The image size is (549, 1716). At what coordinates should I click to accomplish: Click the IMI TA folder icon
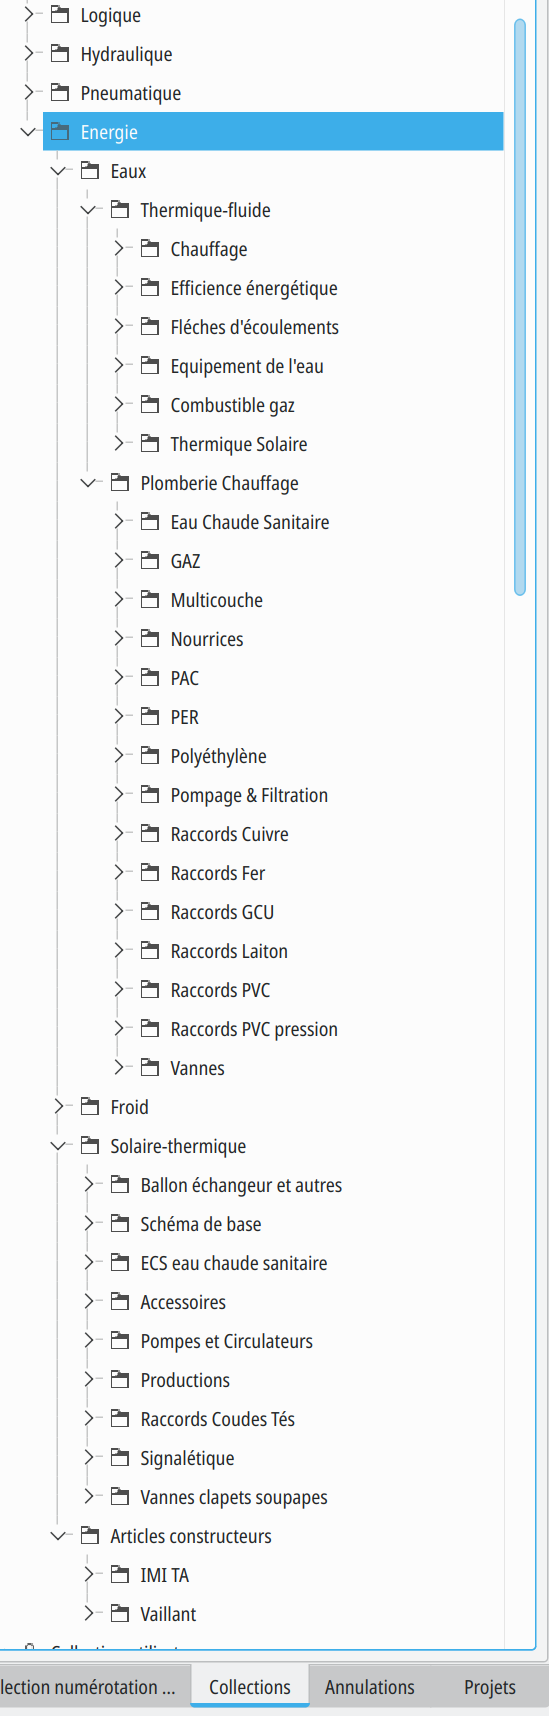coord(120,1575)
